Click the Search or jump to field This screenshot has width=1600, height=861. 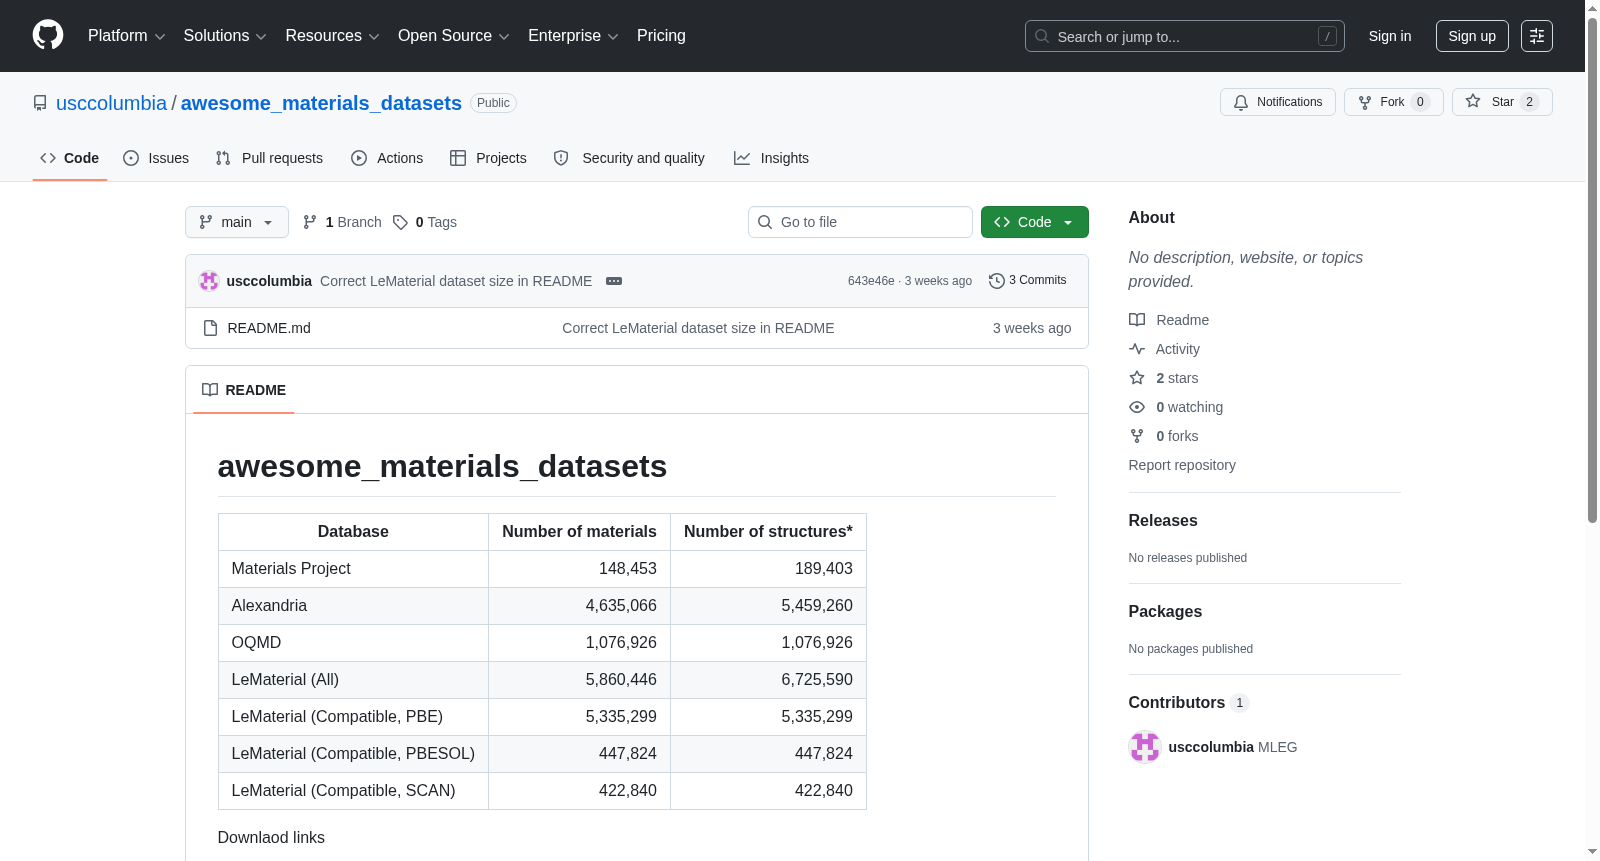click(1185, 36)
